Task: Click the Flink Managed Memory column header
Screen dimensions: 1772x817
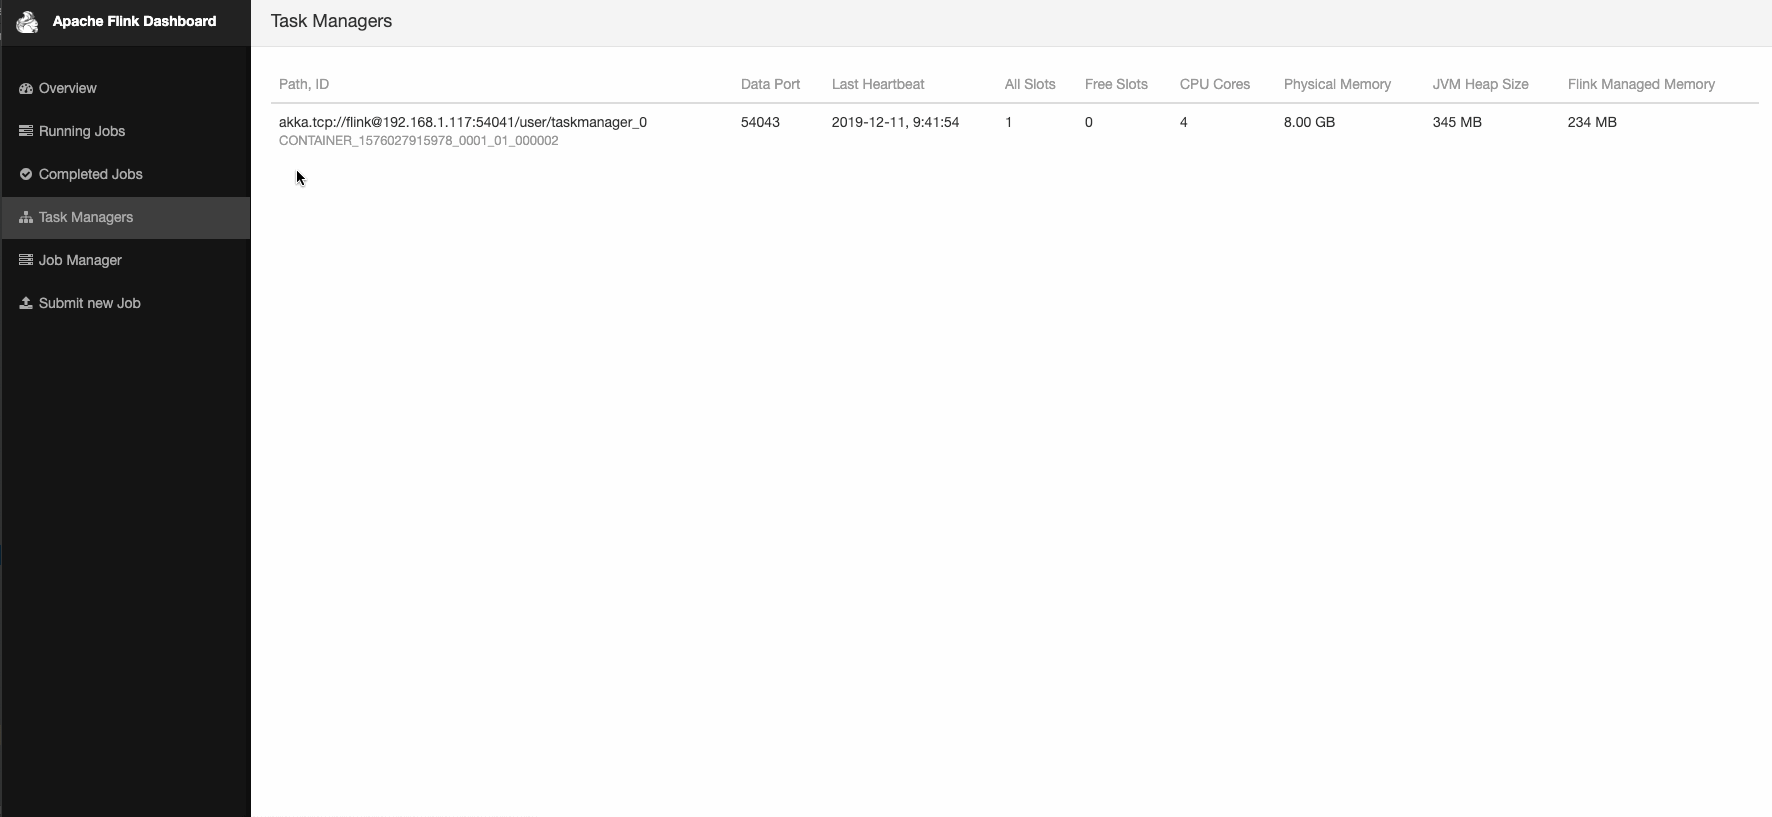Action: point(1641,84)
